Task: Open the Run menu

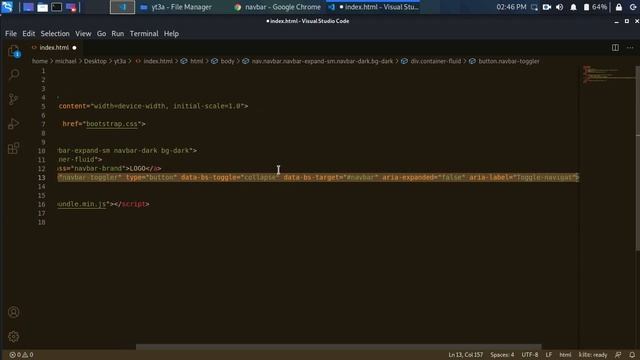Action: pos(118,33)
